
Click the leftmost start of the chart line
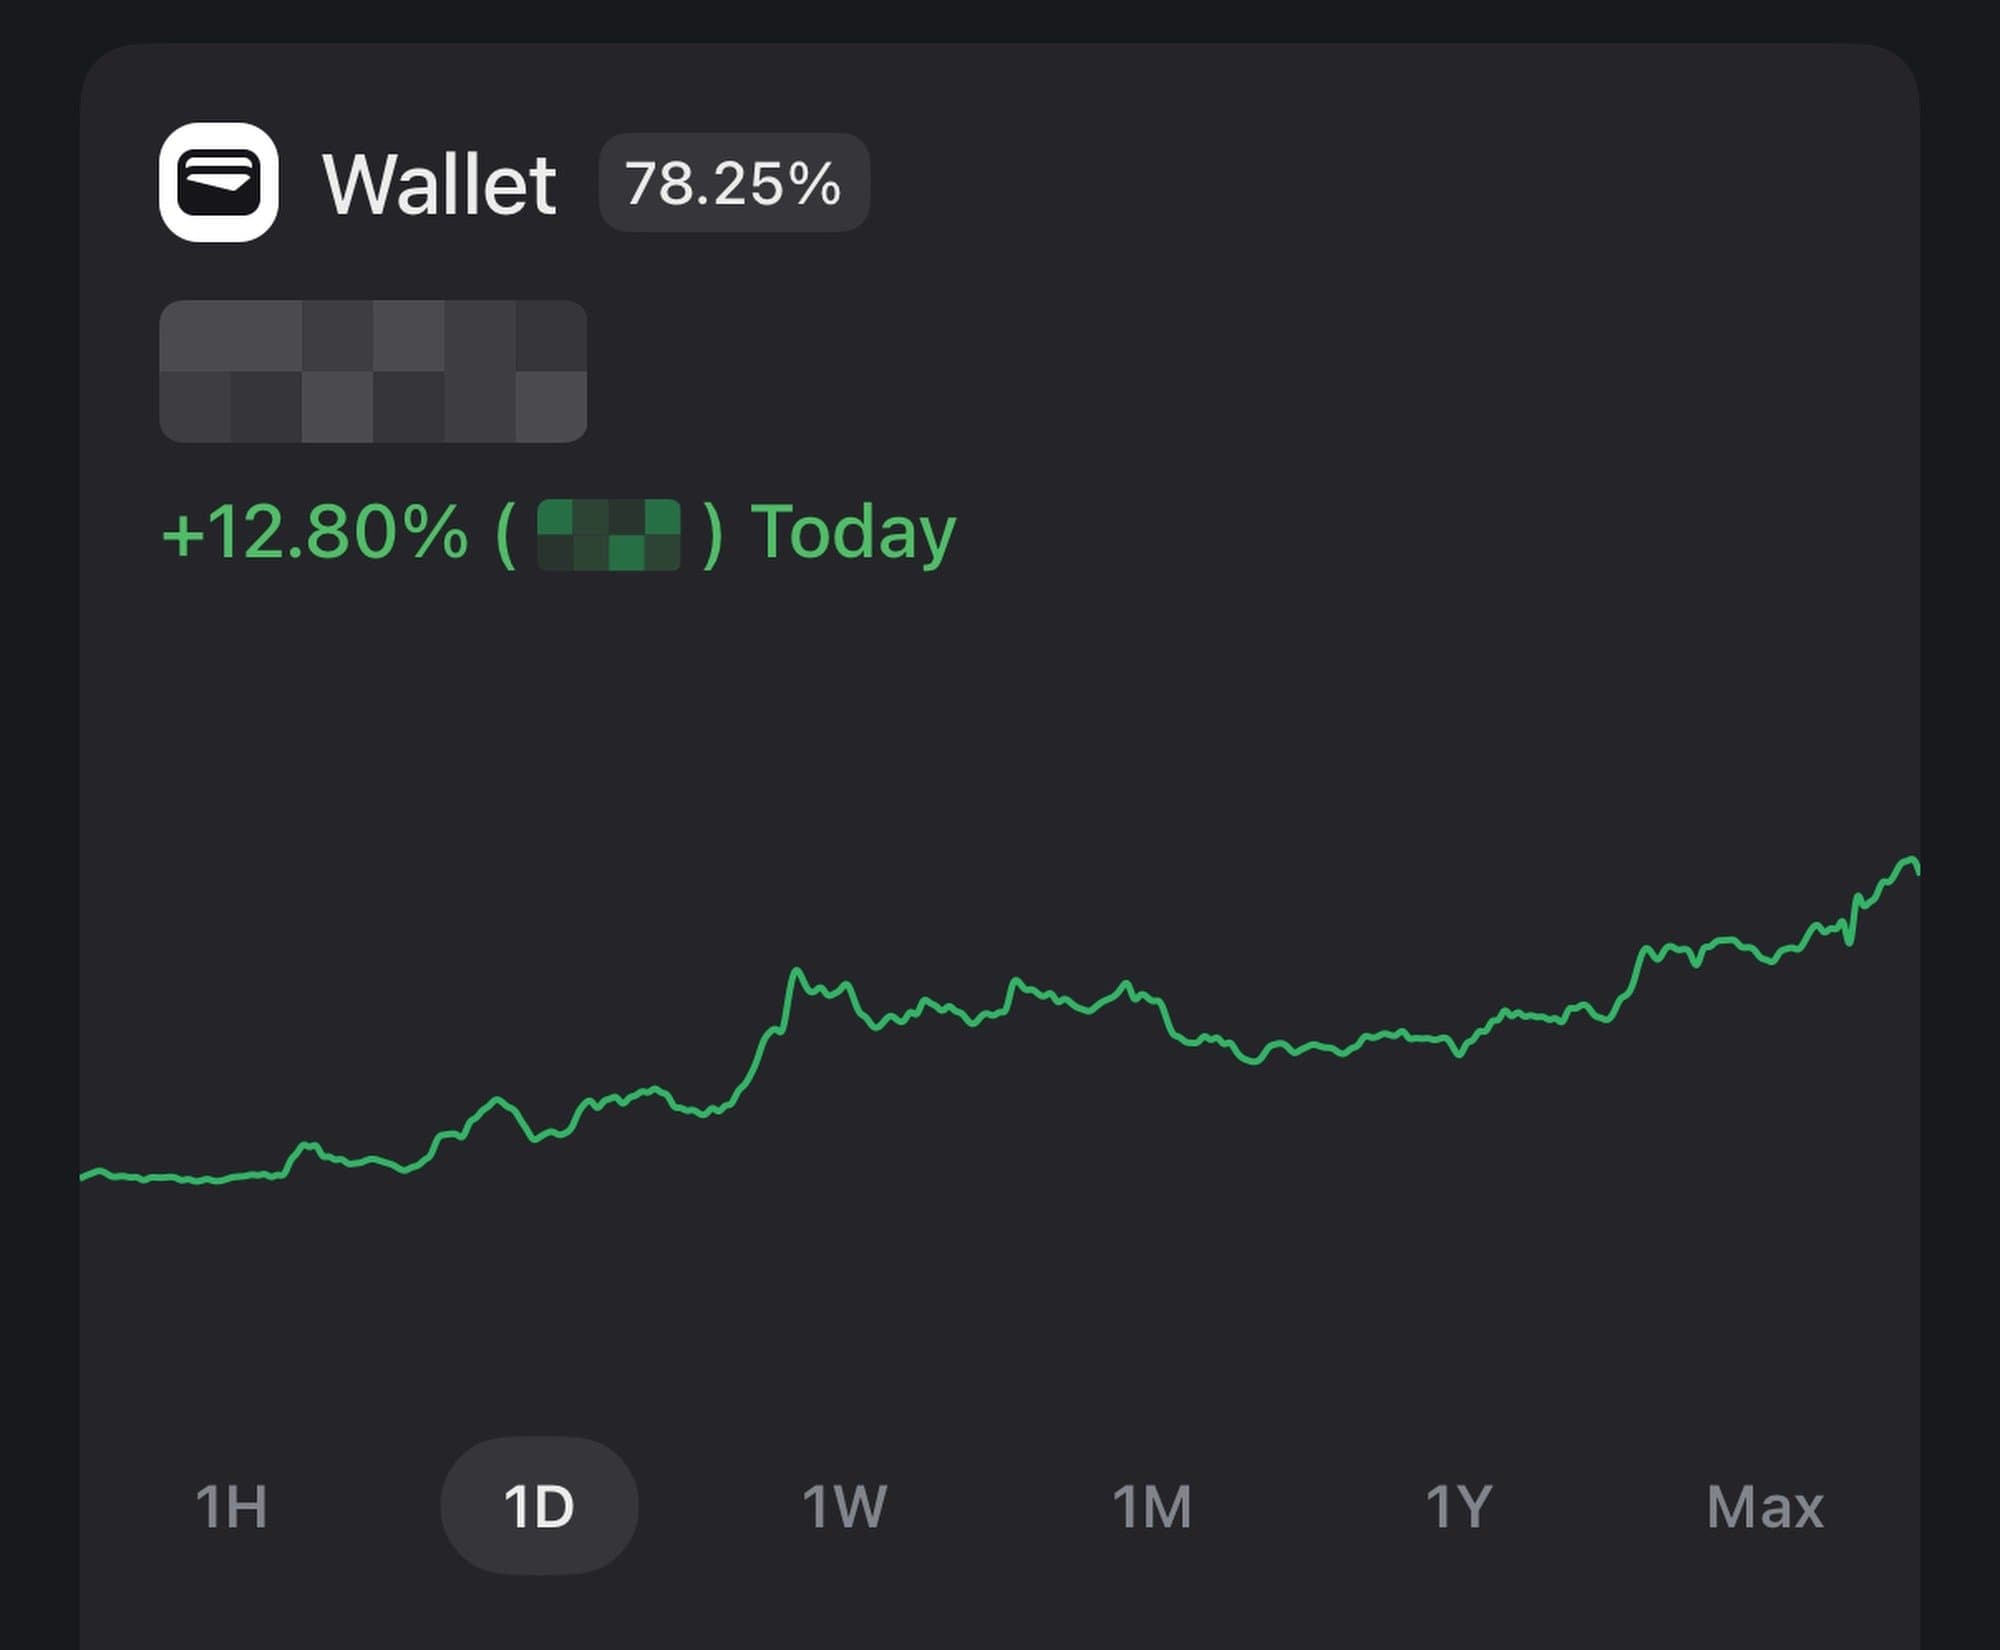[84, 1177]
